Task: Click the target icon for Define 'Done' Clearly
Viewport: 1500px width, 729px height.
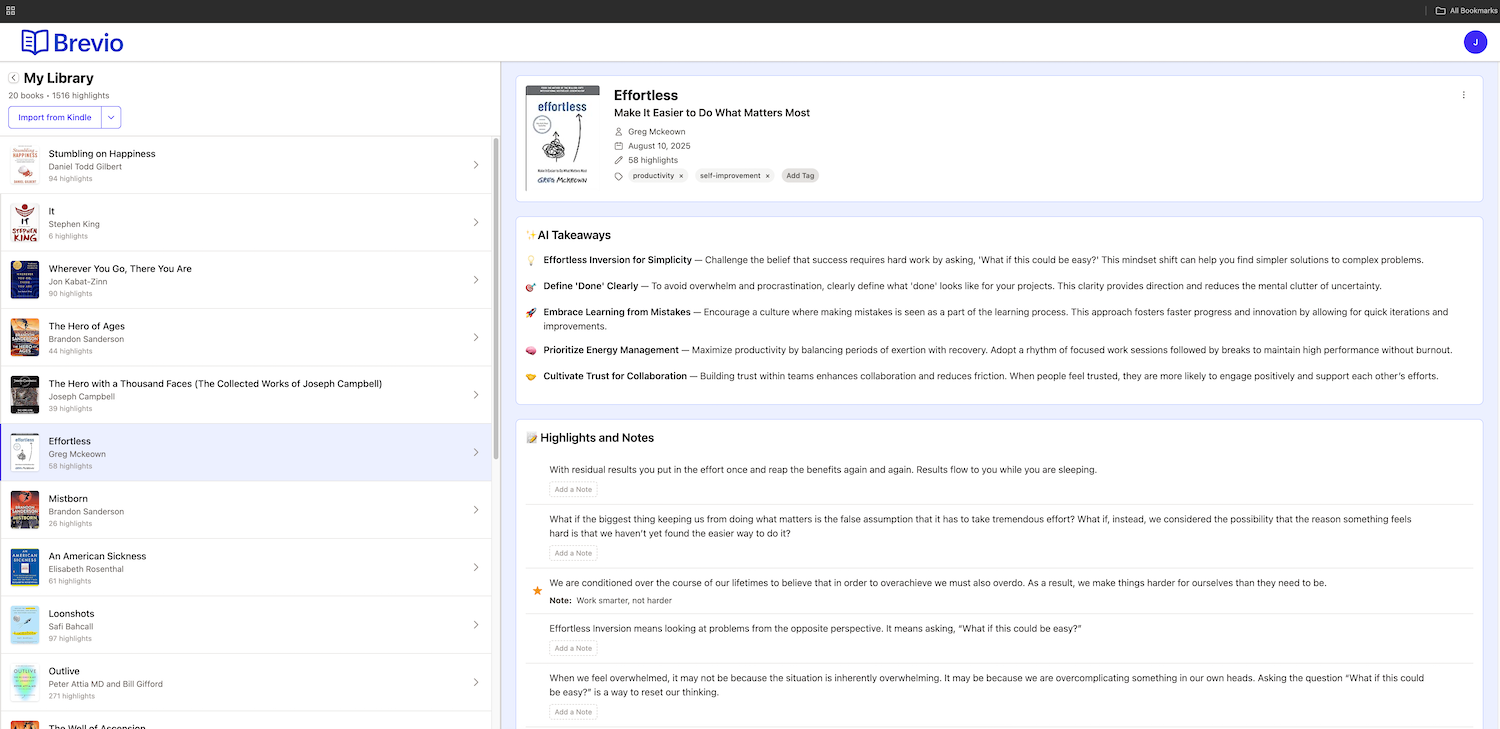Action: tap(531, 286)
